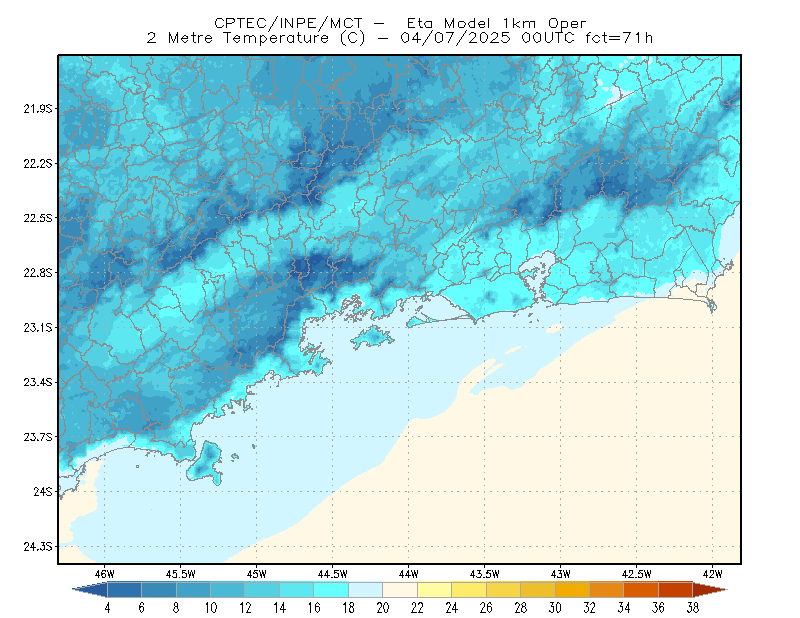Click the left arrow end of colorbar
This screenshot has width=800, height=618.
90,590
